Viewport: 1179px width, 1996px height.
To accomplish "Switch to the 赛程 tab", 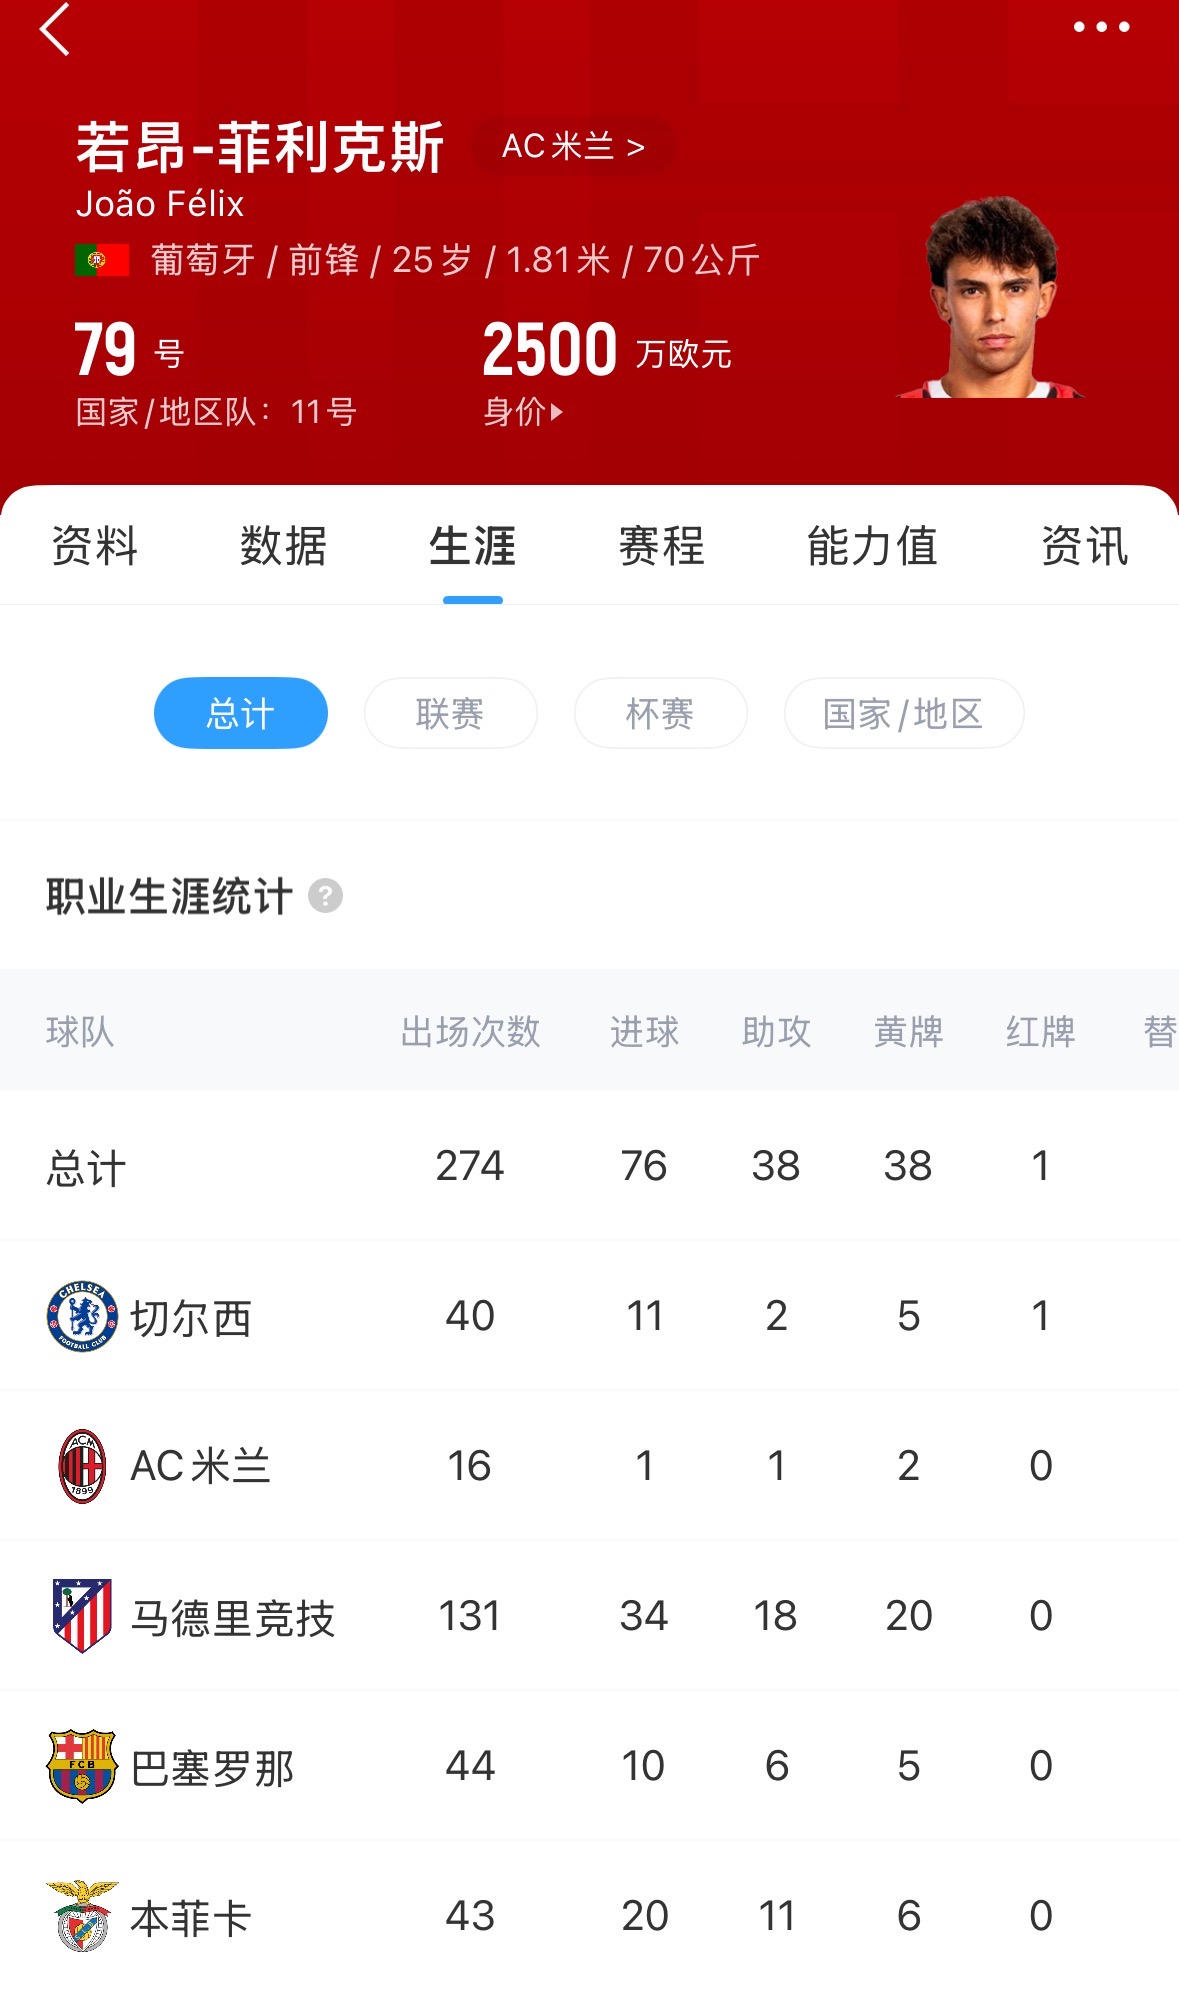I will click(661, 547).
